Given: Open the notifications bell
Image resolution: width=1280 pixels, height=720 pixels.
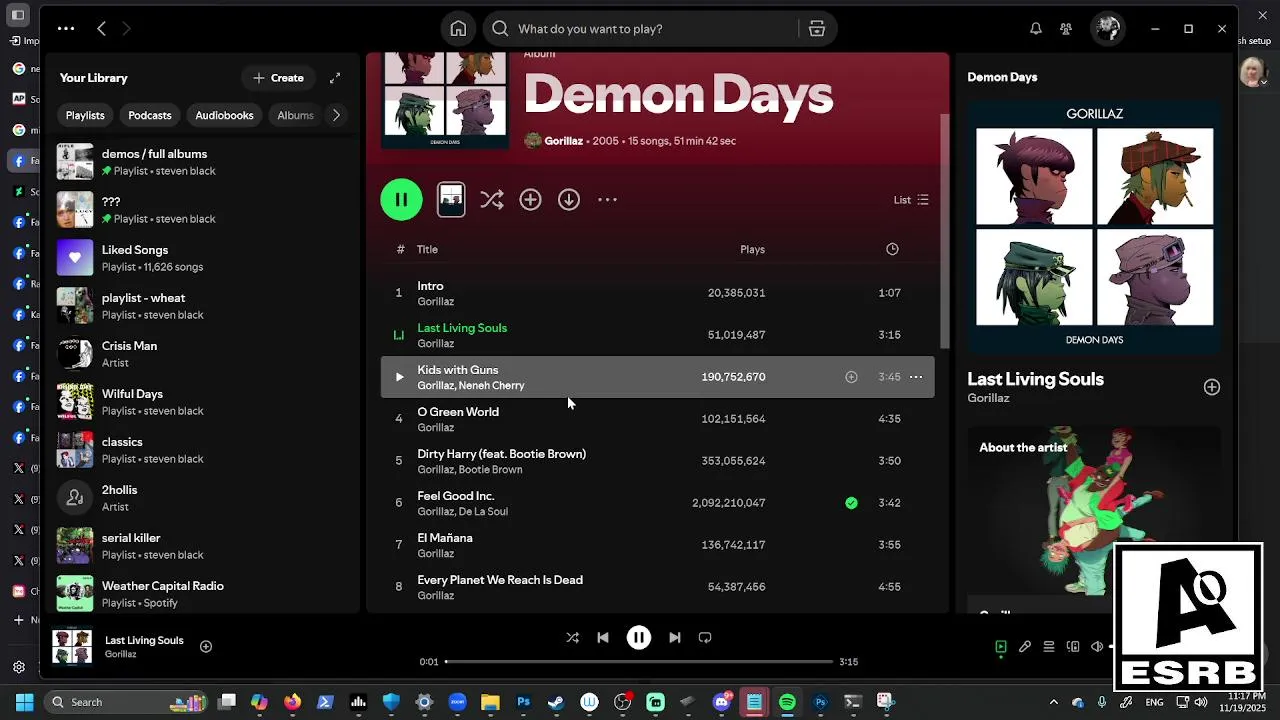Looking at the screenshot, I should coord(1036,29).
